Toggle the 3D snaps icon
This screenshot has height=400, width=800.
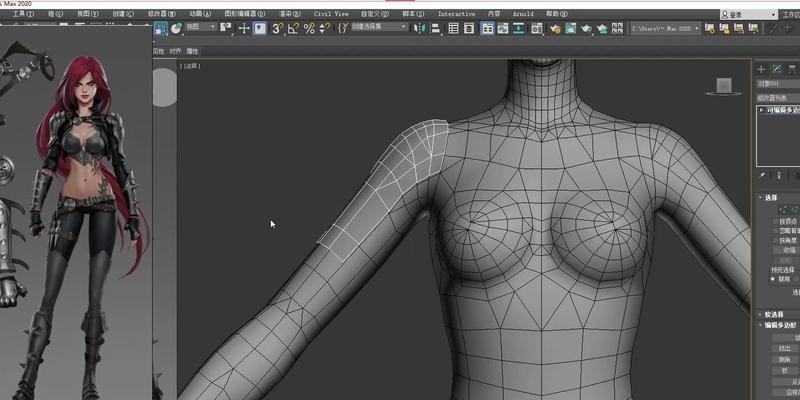pyautogui.click(x=277, y=28)
